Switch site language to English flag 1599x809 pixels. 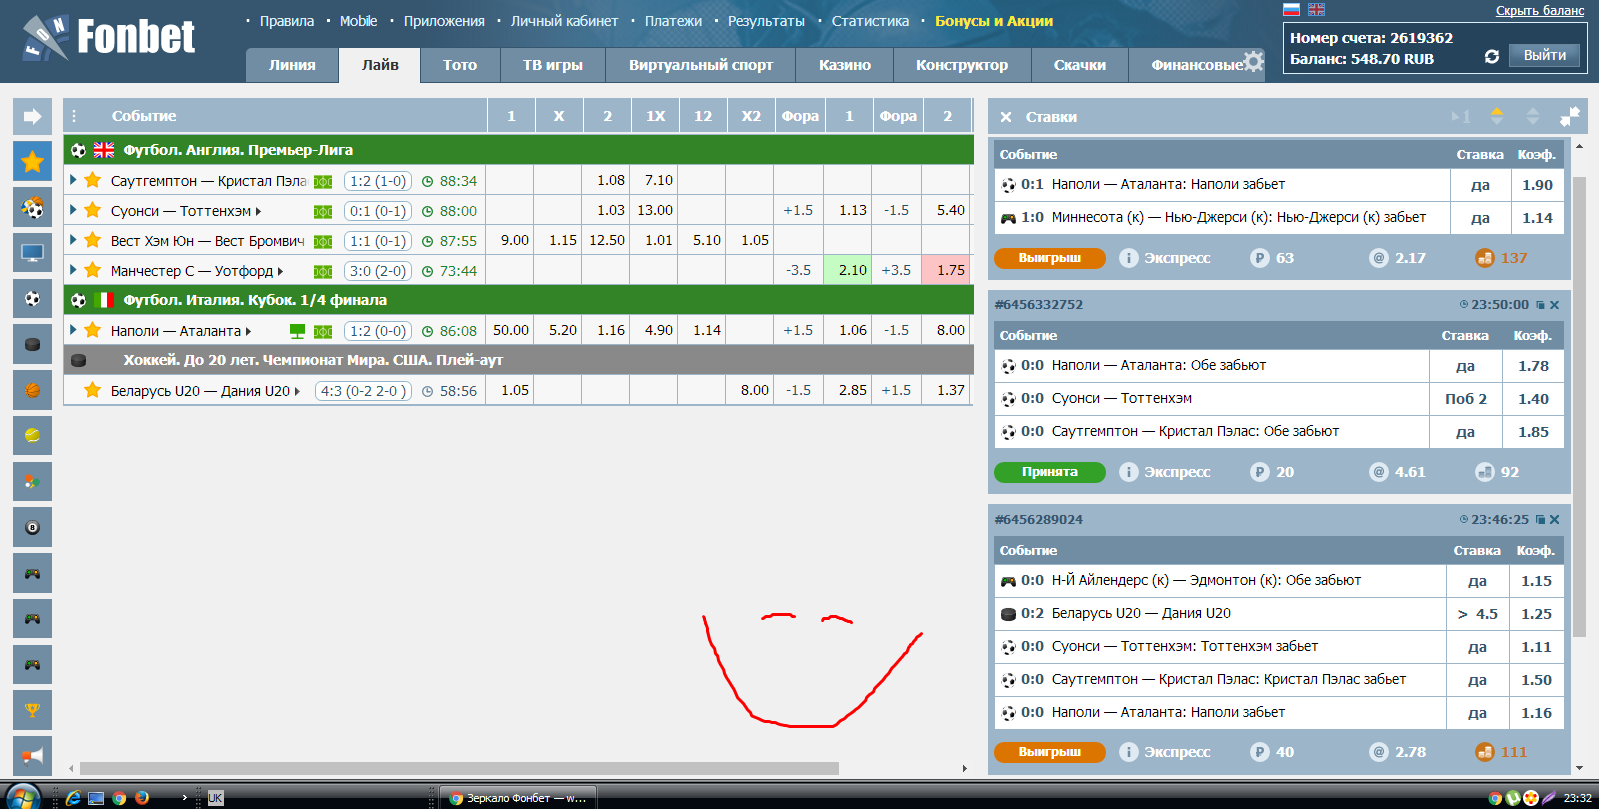pyautogui.click(x=1316, y=9)
